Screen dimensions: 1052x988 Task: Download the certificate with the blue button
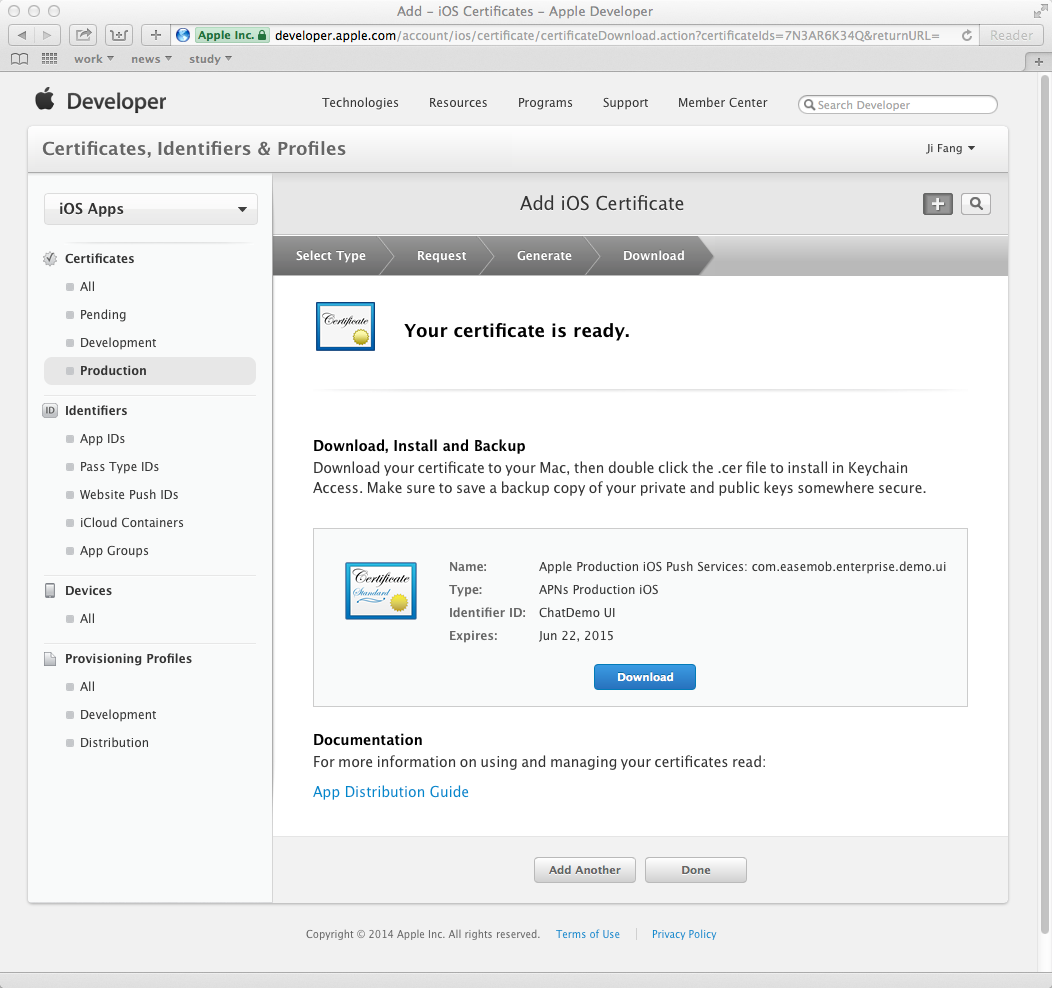[645, 677]
